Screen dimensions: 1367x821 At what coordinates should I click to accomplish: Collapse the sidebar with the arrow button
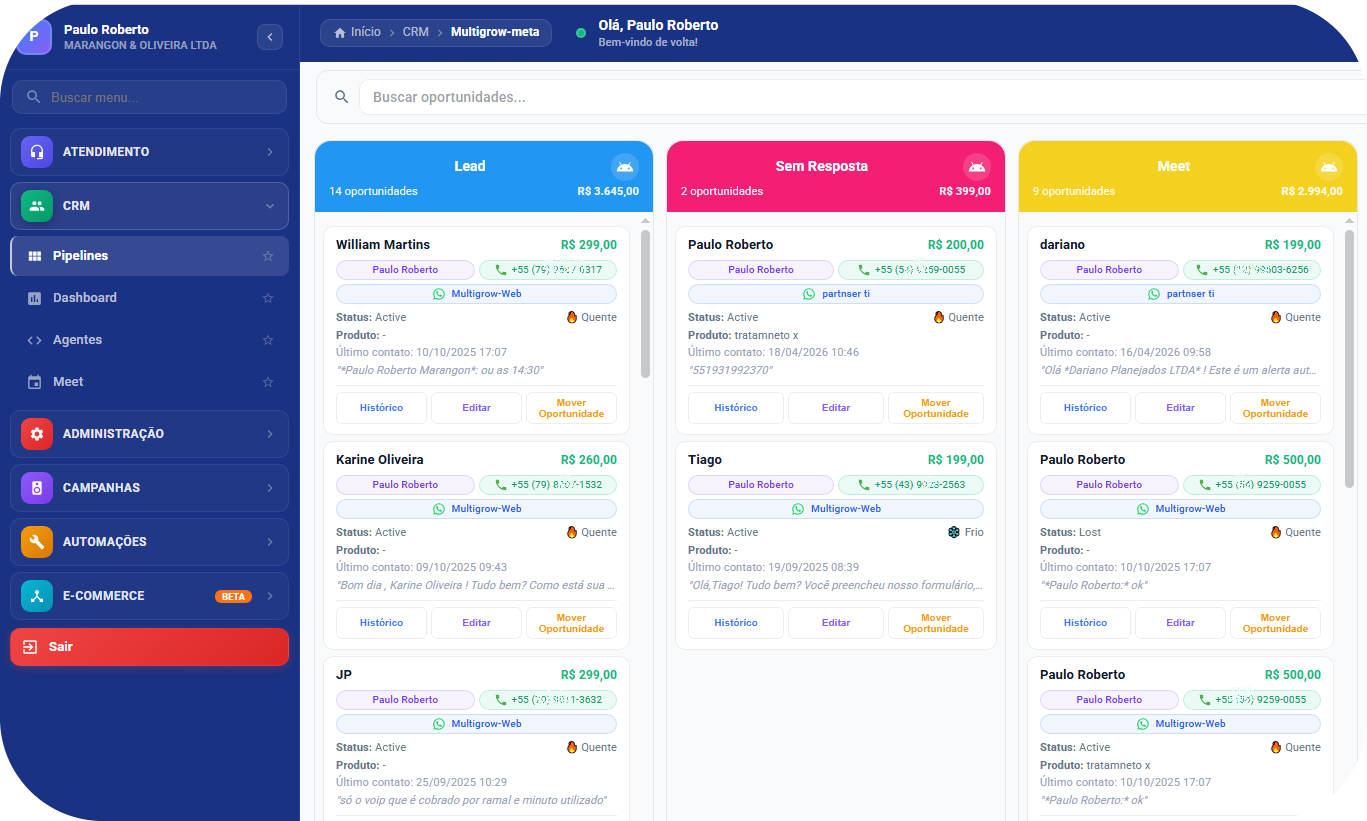tap(270, 37)
